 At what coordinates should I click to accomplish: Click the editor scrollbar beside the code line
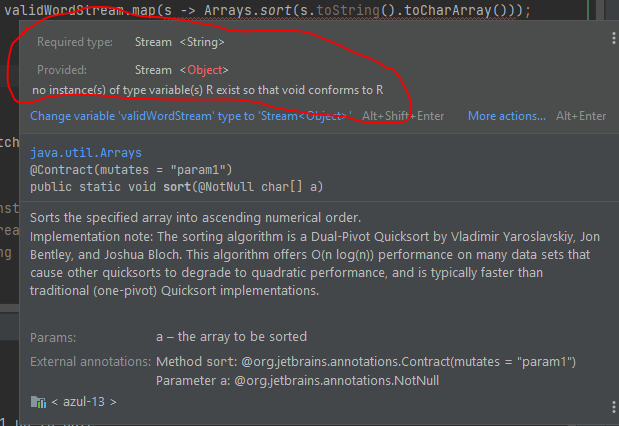coord(600,10)
